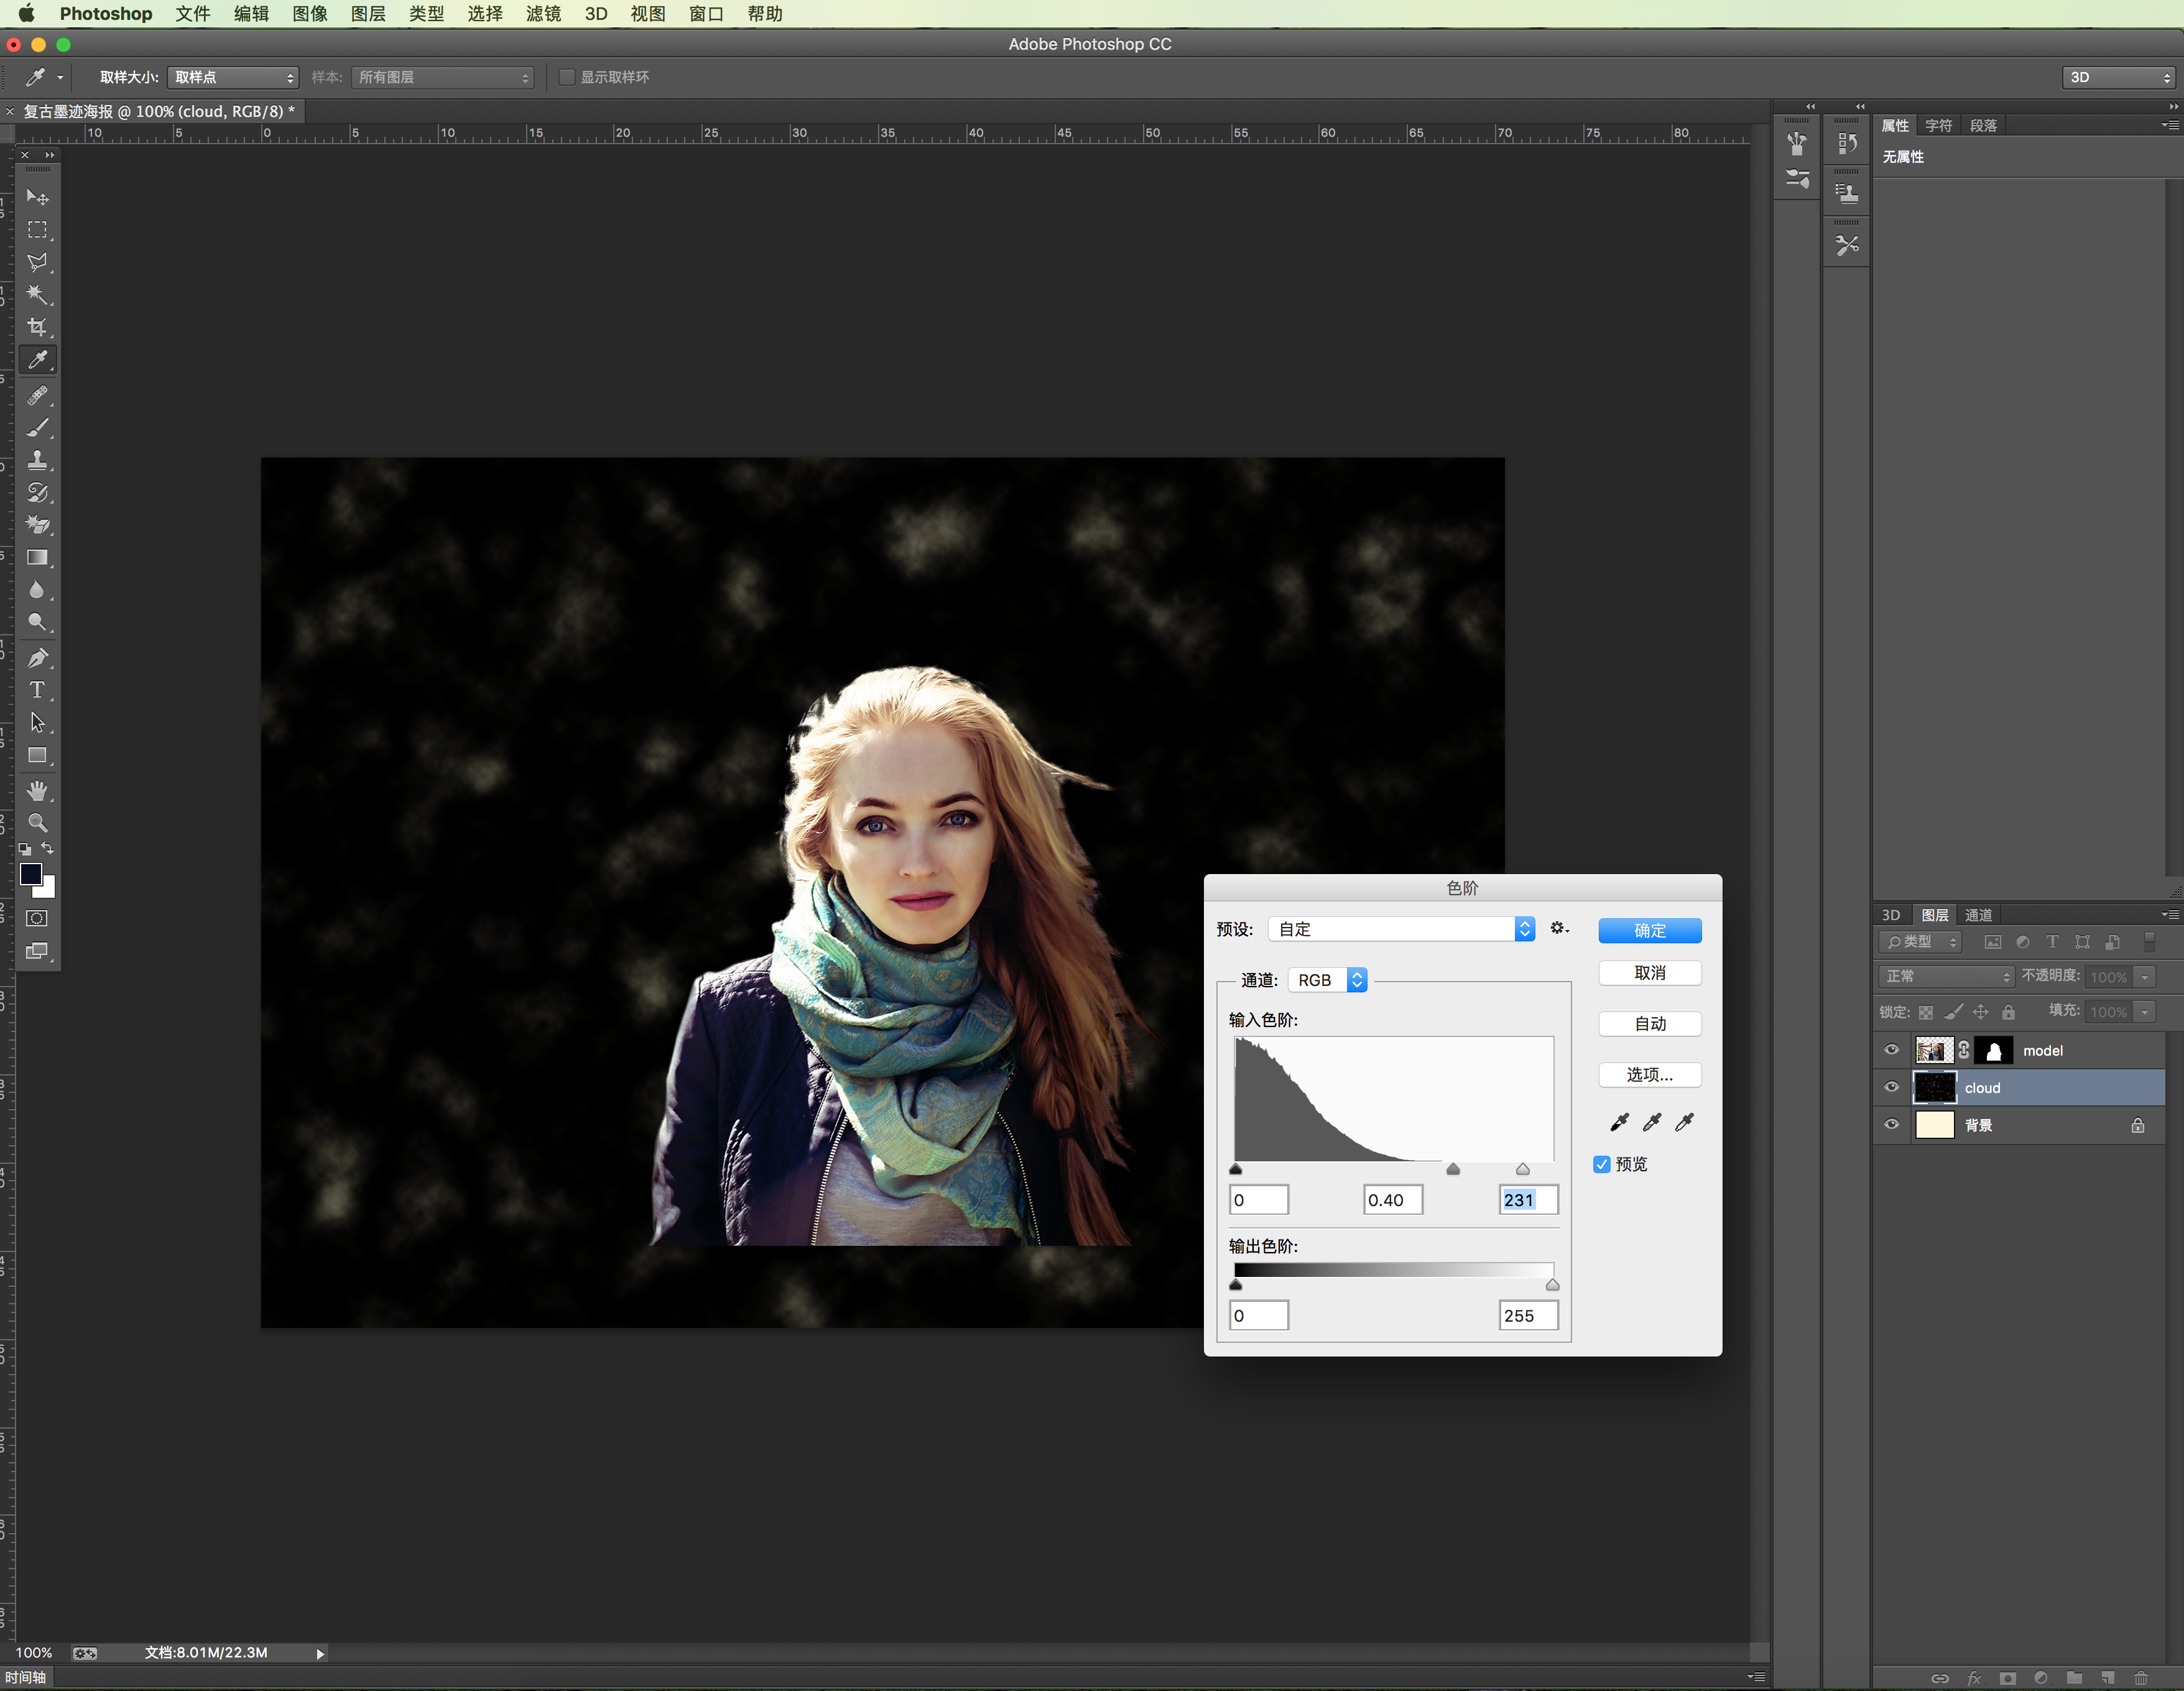Select the Magic Wand tool

pyautogui.click(x=37, y=294)
